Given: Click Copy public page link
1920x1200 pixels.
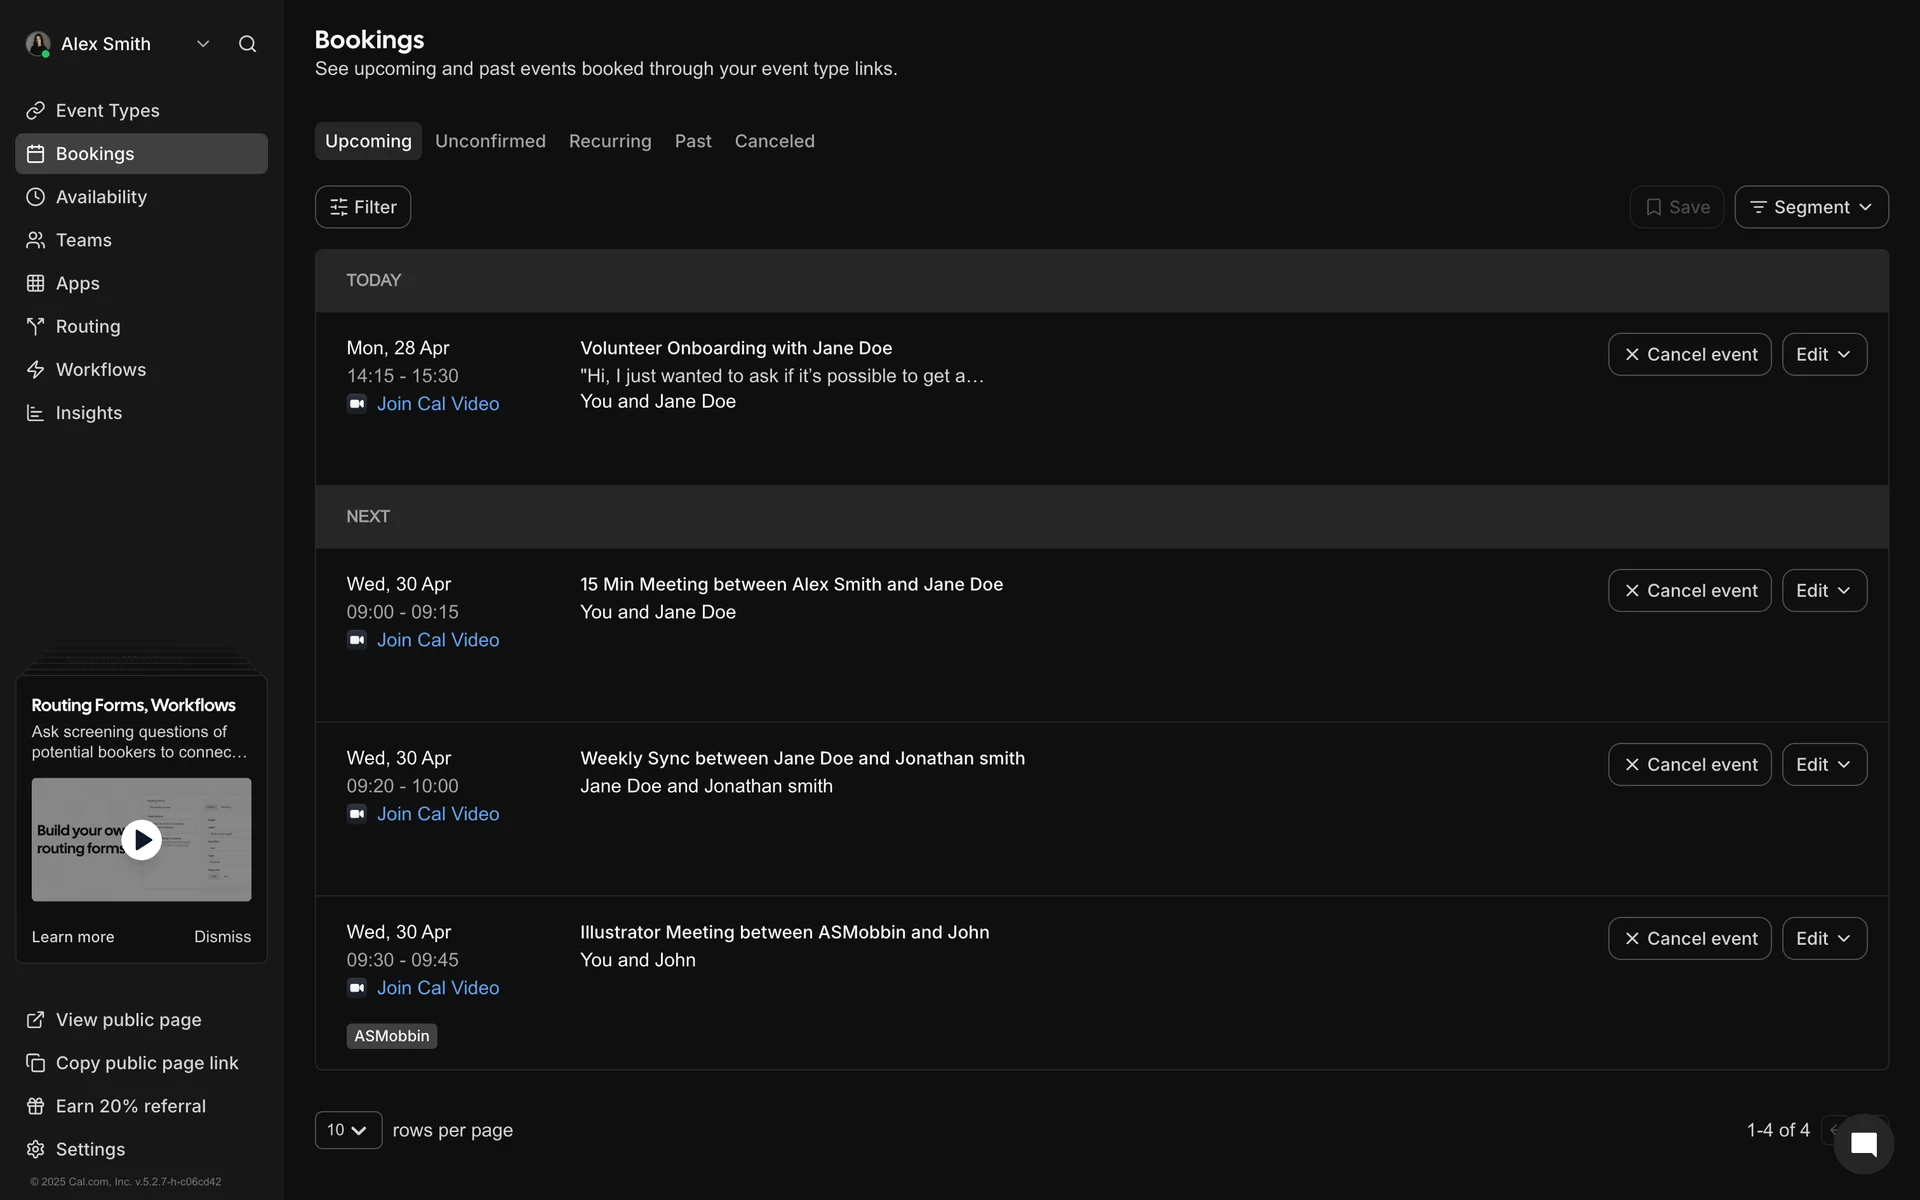Looking at the screenshot, I should click(146, 1063).
